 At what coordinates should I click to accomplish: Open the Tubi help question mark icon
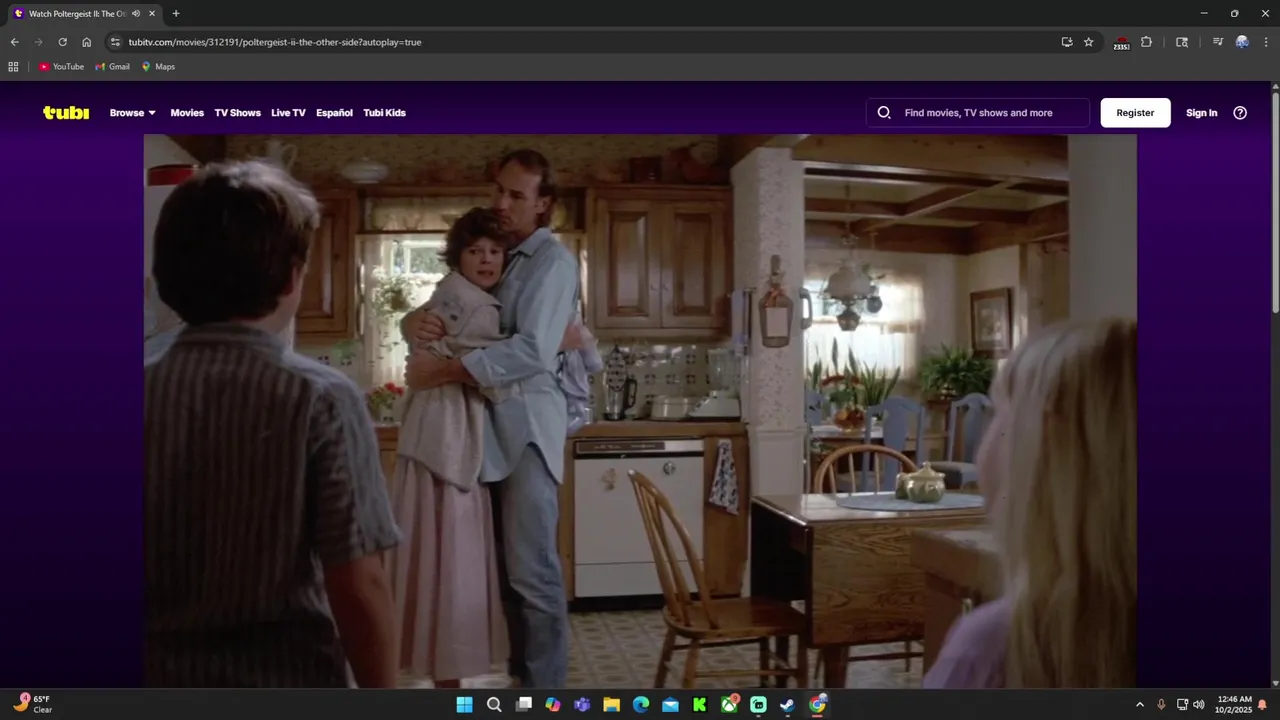(x=1240, y=113)
